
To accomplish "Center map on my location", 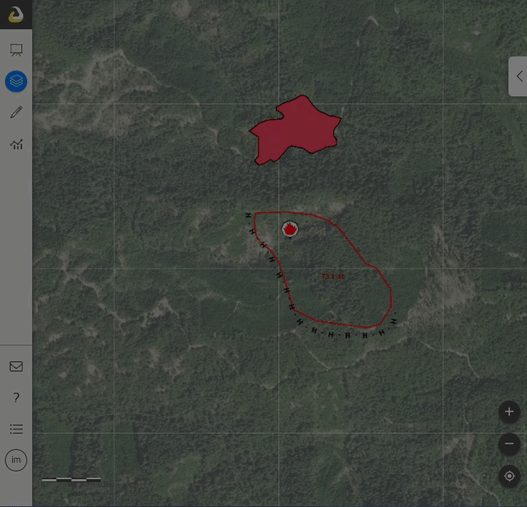I will point(509,476).
